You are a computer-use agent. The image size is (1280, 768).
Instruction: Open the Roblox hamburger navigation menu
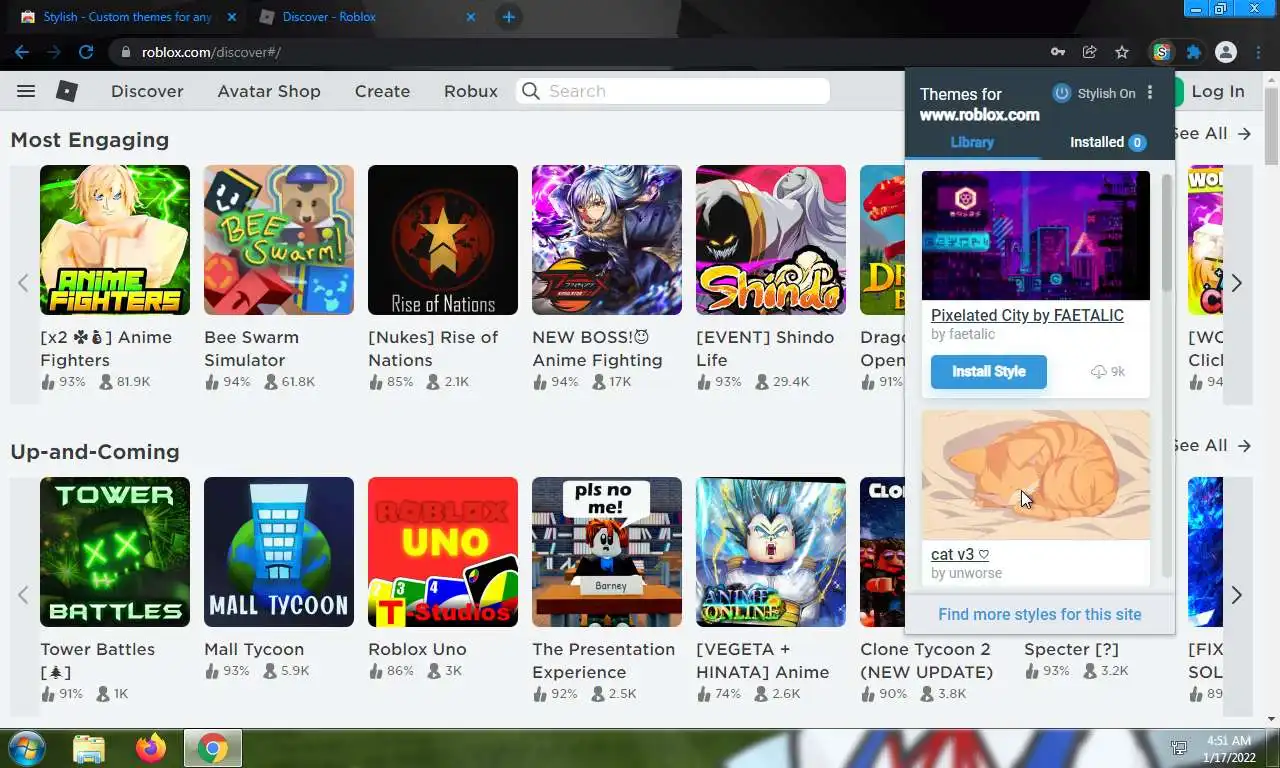pos(26,91)
